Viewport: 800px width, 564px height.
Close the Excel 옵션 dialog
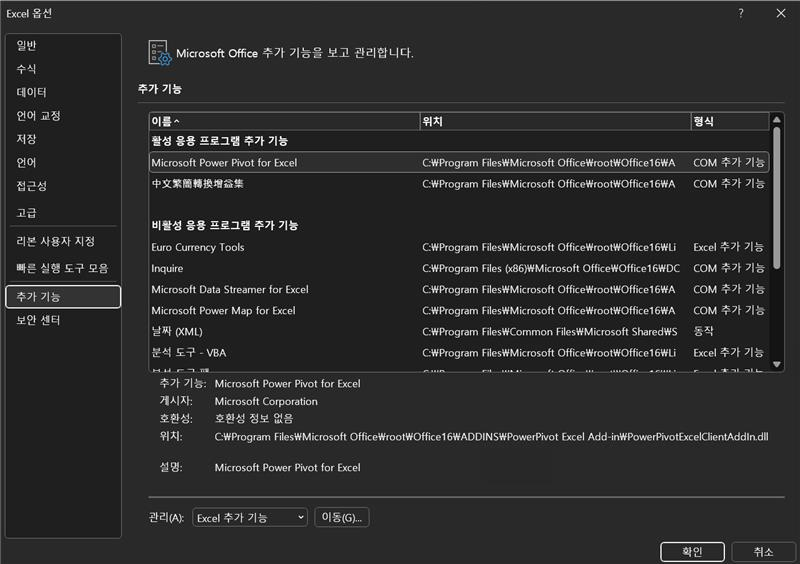(781, 13)
